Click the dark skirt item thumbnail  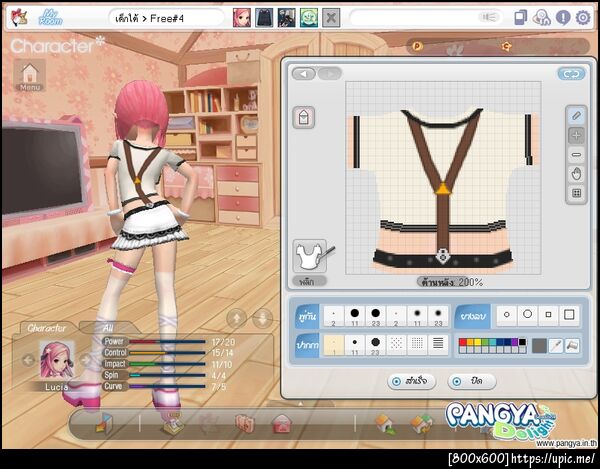[x=264, y=18]
